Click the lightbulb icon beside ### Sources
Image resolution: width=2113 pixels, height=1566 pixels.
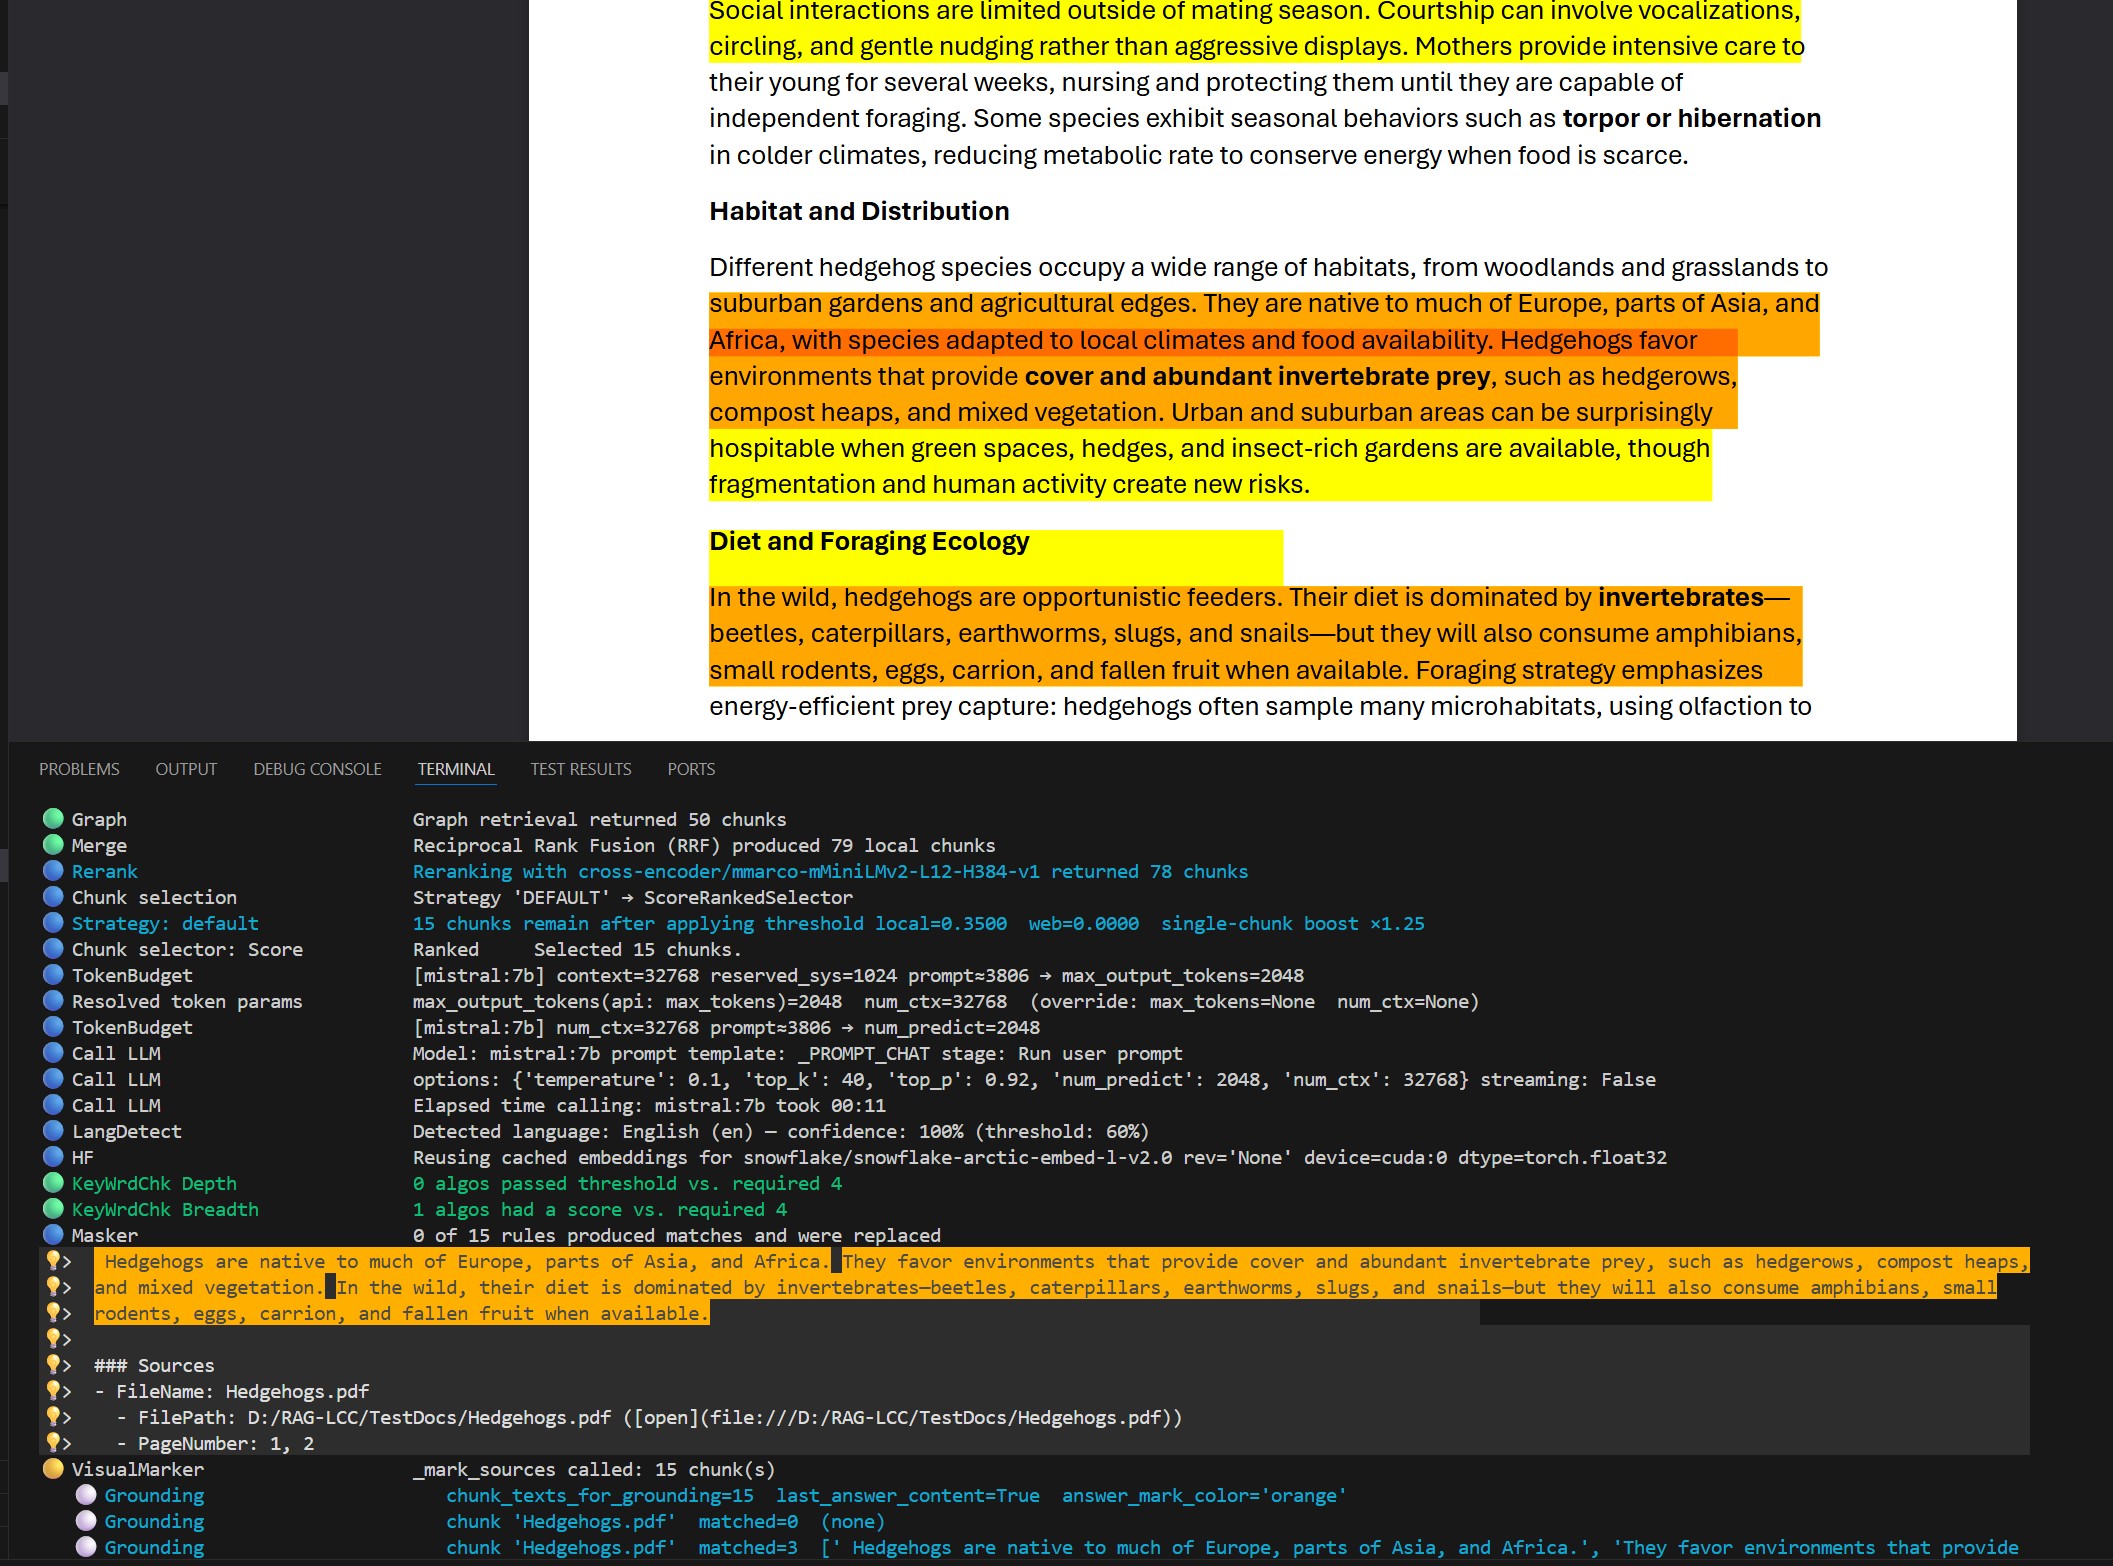tap(53, 1364)
